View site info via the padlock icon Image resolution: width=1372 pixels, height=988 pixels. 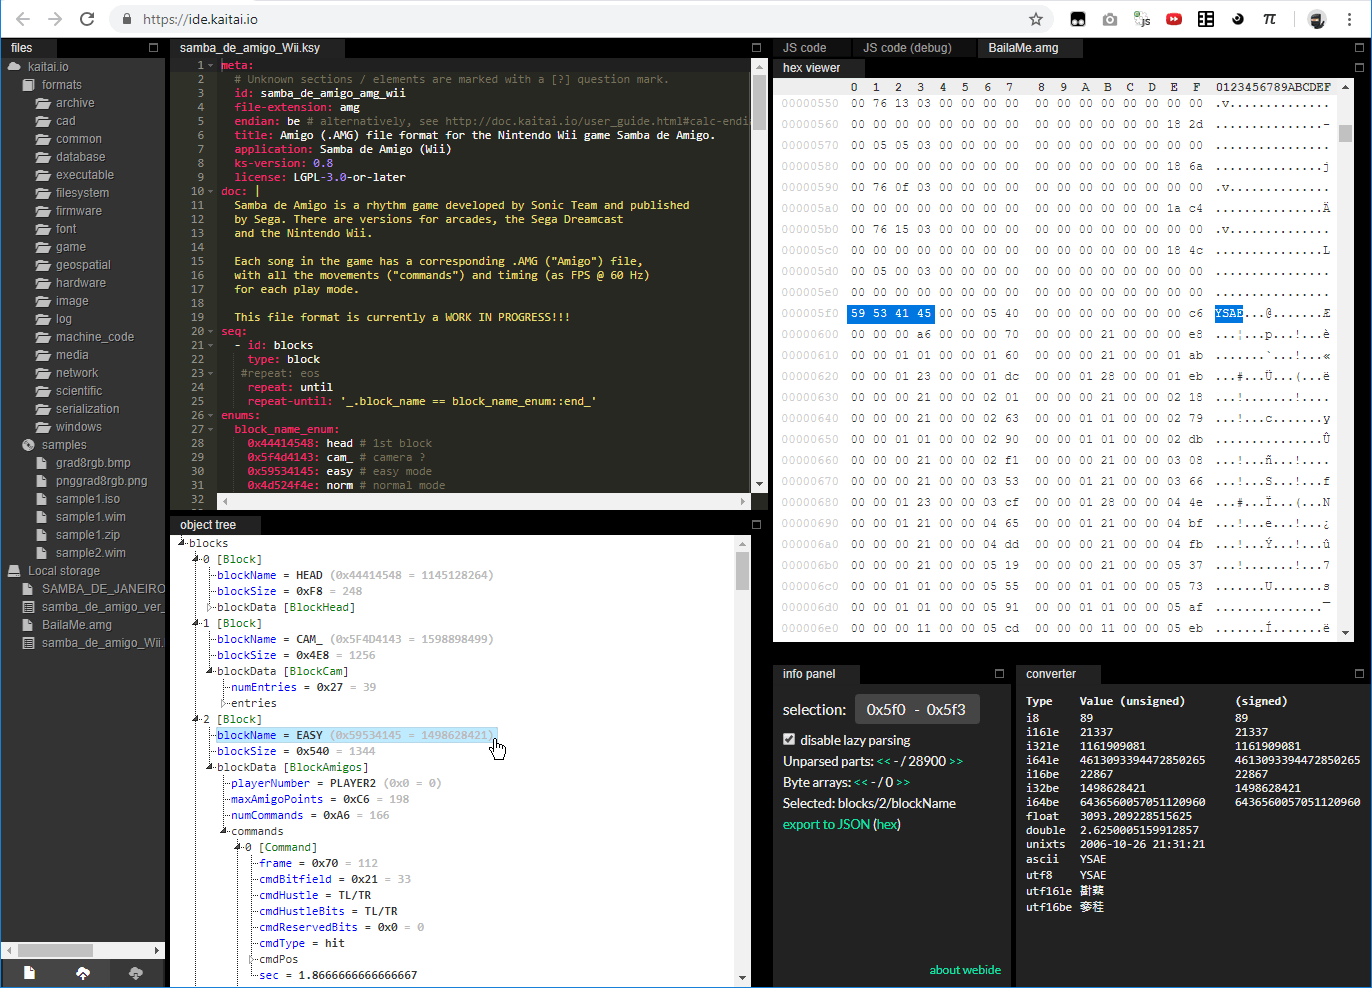point(126,19)
